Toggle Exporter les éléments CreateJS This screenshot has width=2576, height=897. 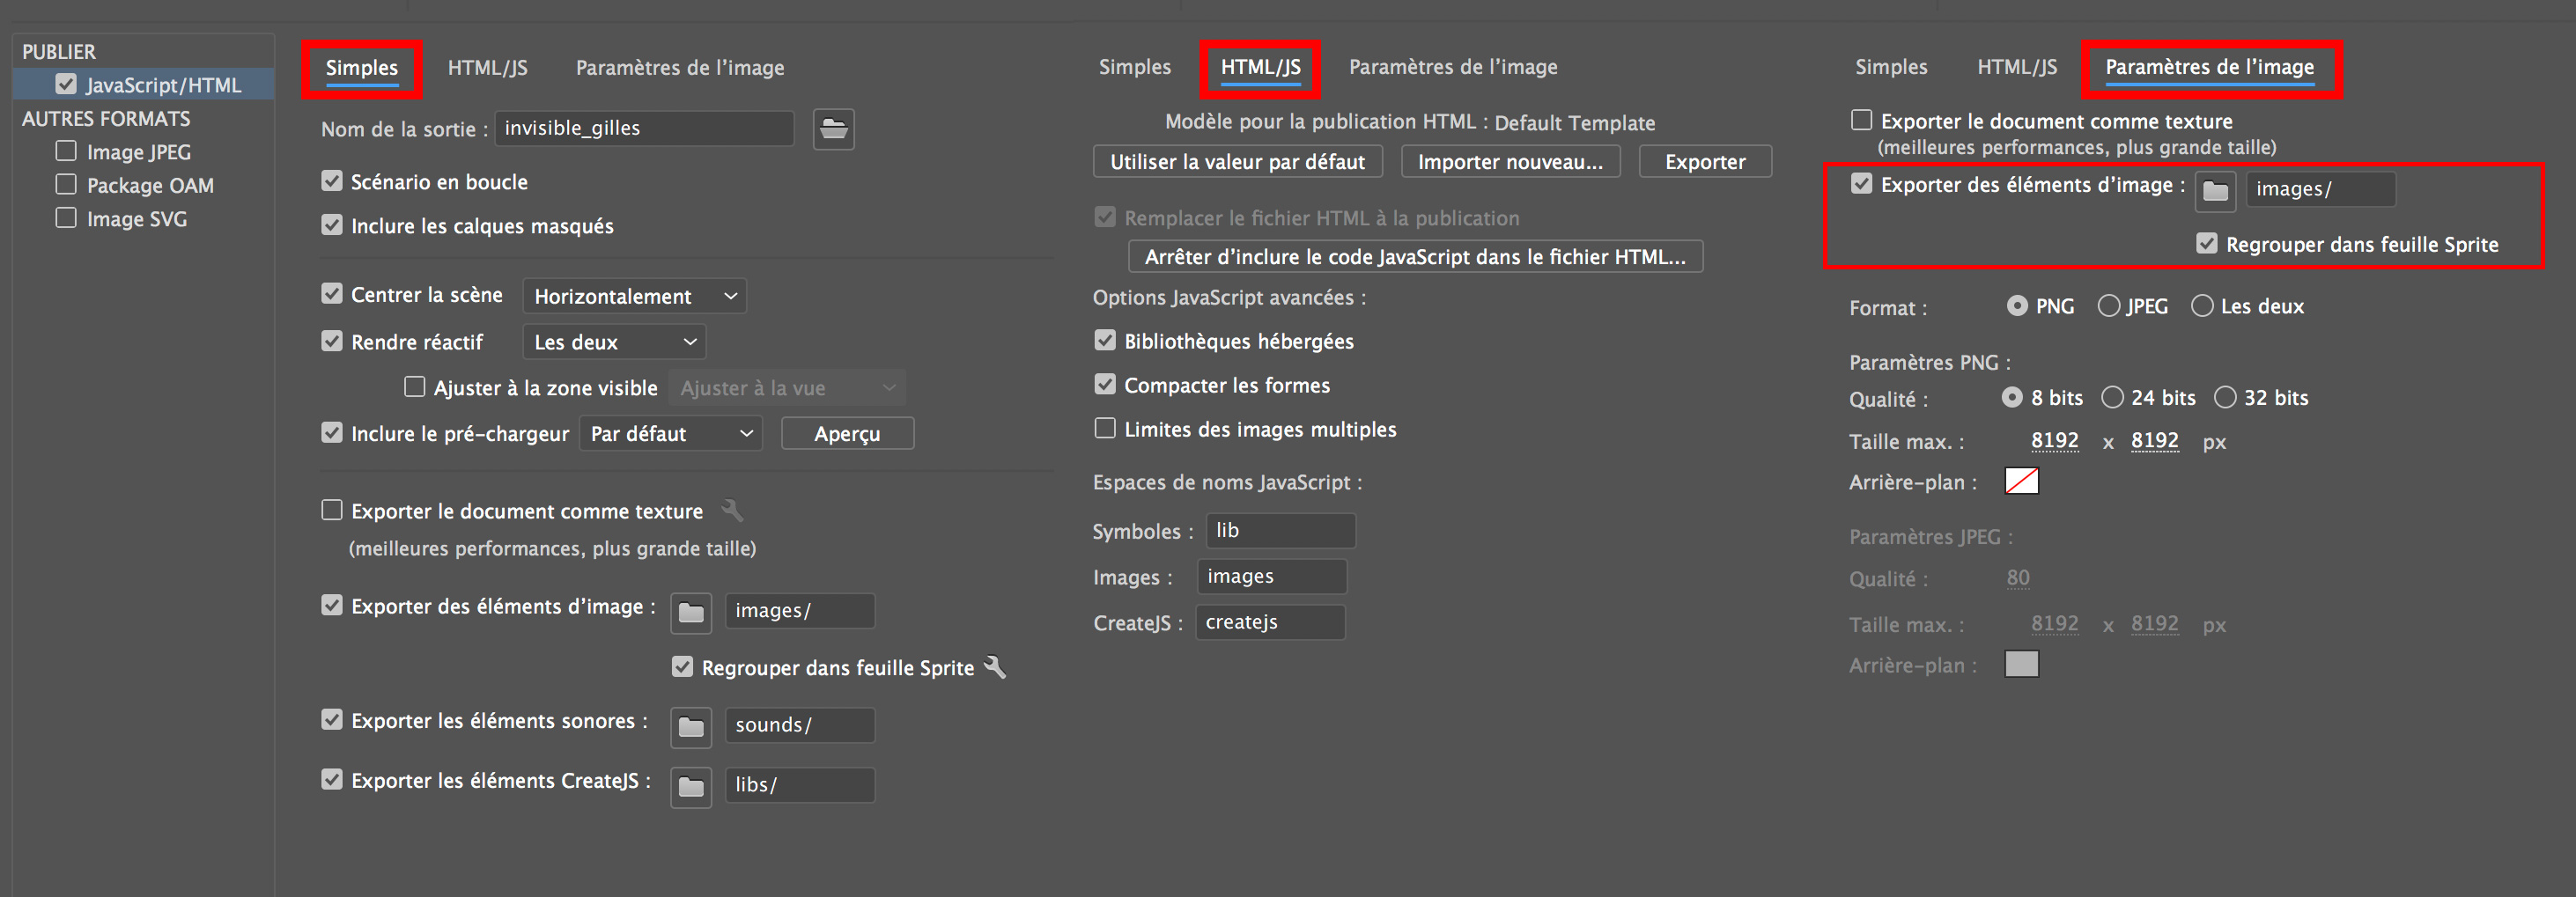(332, 779)
